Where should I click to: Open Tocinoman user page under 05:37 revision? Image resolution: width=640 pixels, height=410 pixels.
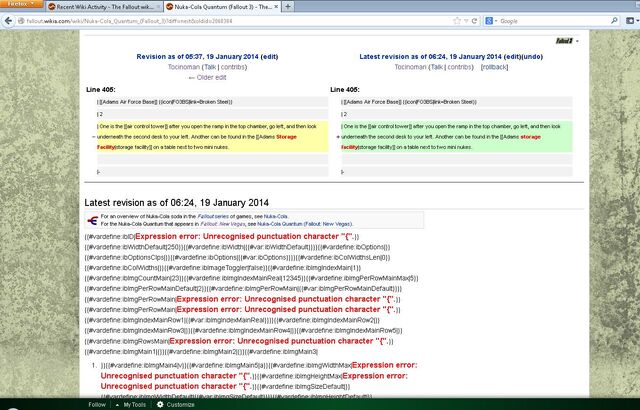[184, 67]
